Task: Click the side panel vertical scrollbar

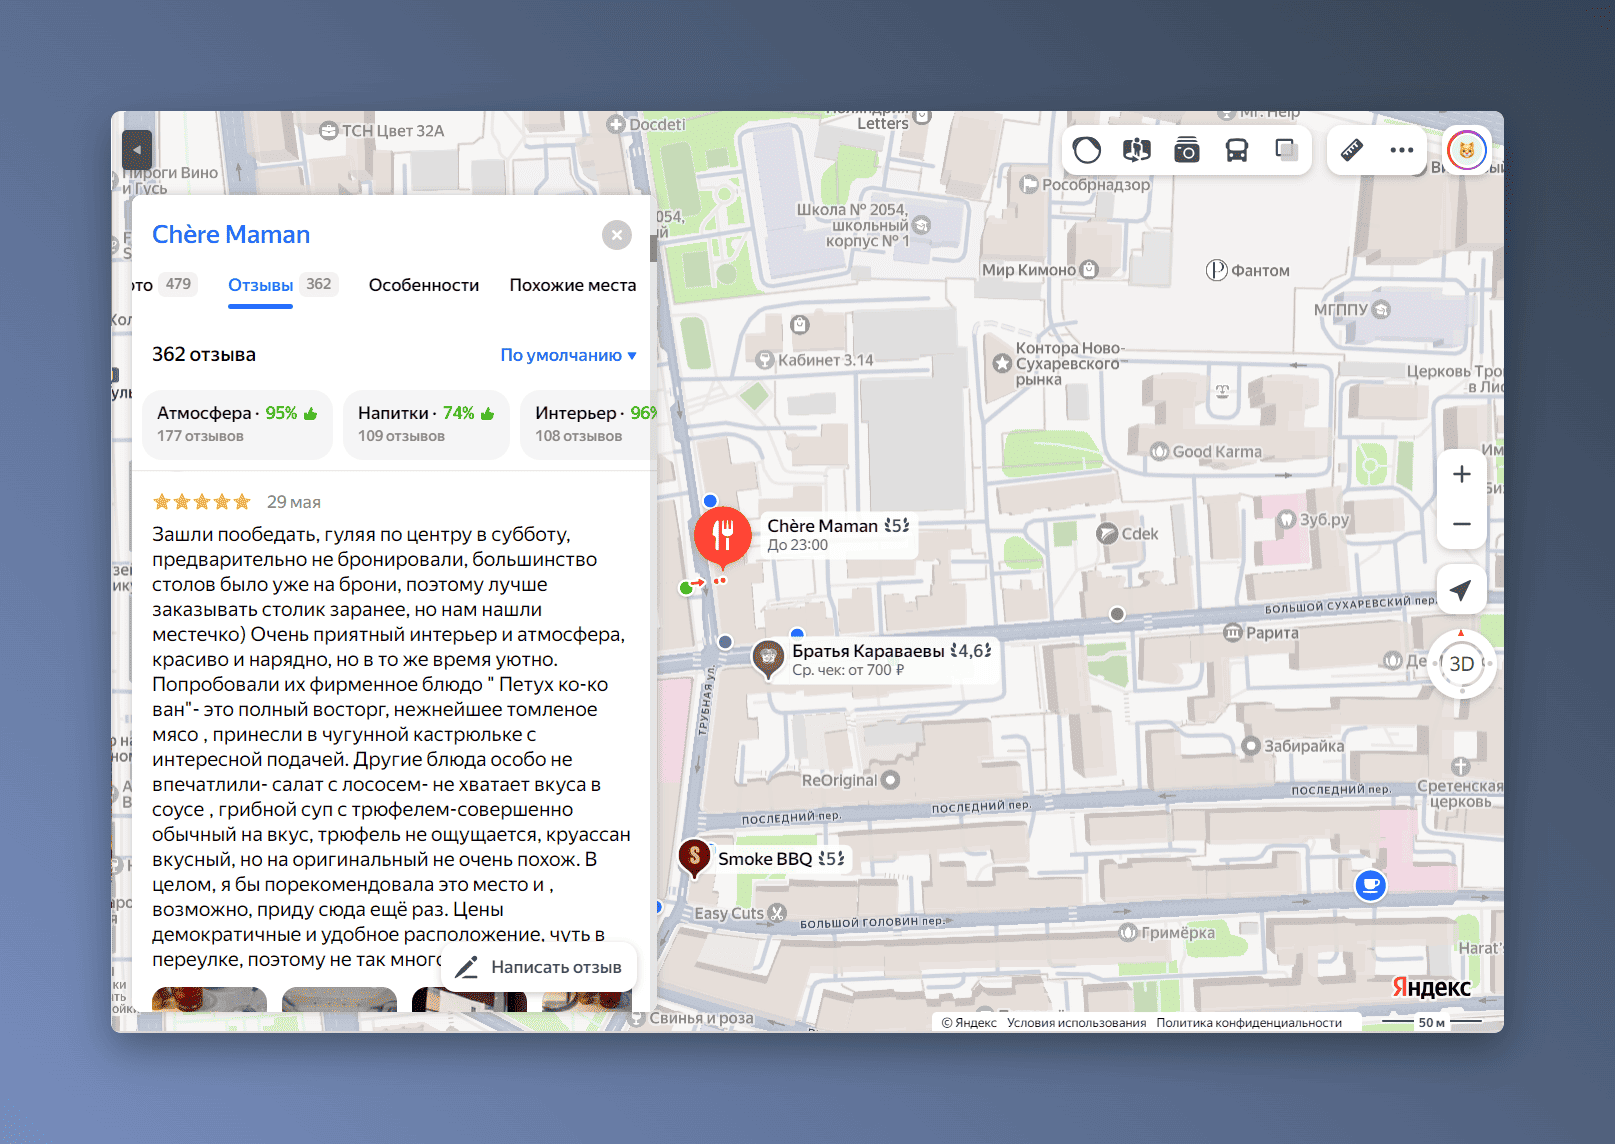Action: coord(654,248)
